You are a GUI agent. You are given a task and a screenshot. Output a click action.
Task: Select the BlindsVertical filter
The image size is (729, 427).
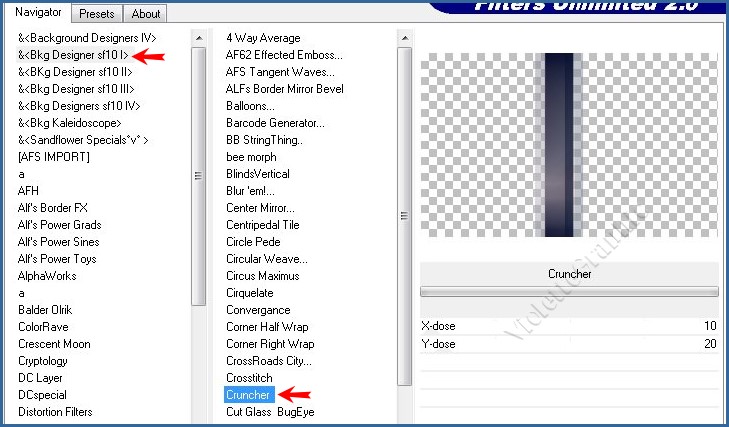[257, 174]
